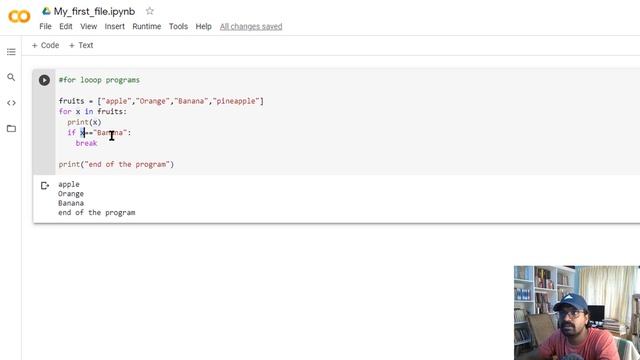Click the 'break' statement

[x=87, y=143]
